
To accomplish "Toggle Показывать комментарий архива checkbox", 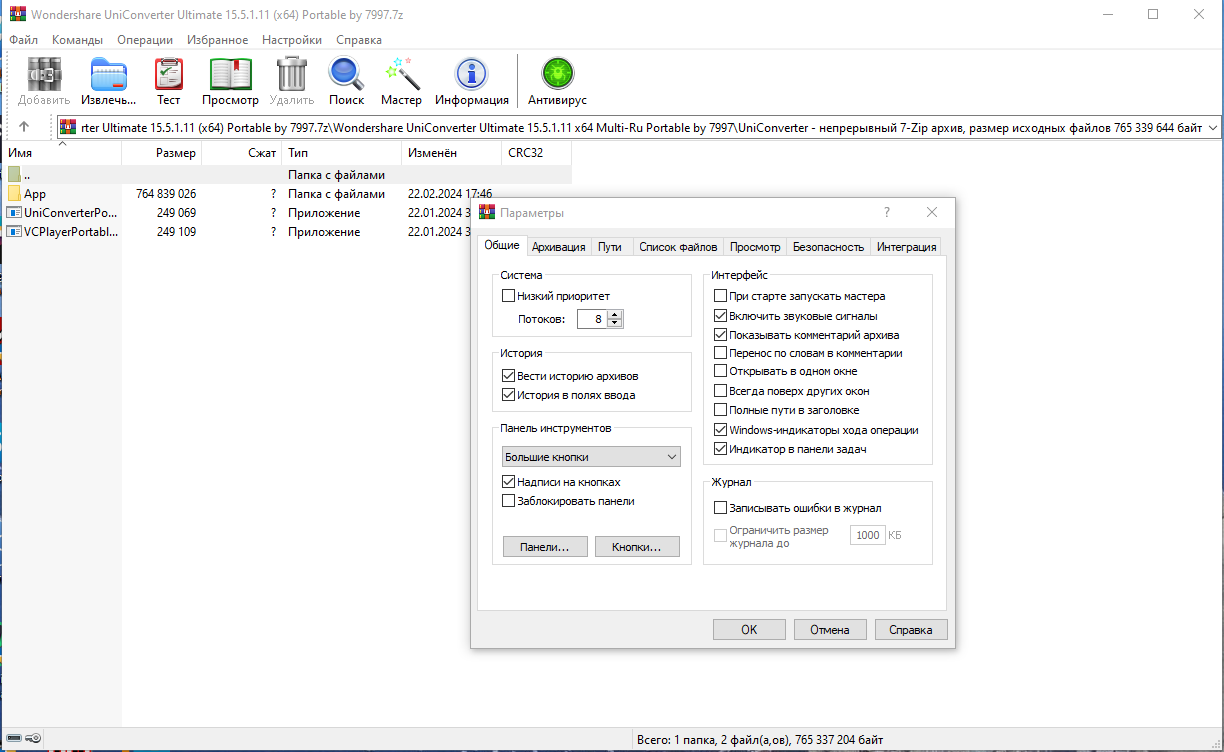I will pyautogui.click(x=720, y=335).
